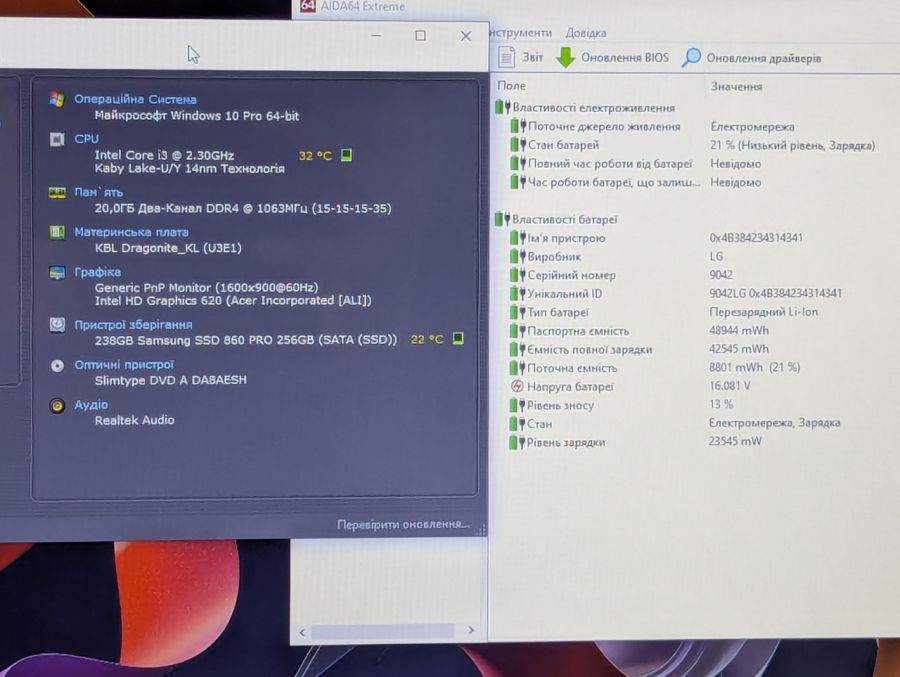This screenshot has height=677, width=900.
Task: Click the Intel HD Graphics 620 line
Action: click(233, 300)
